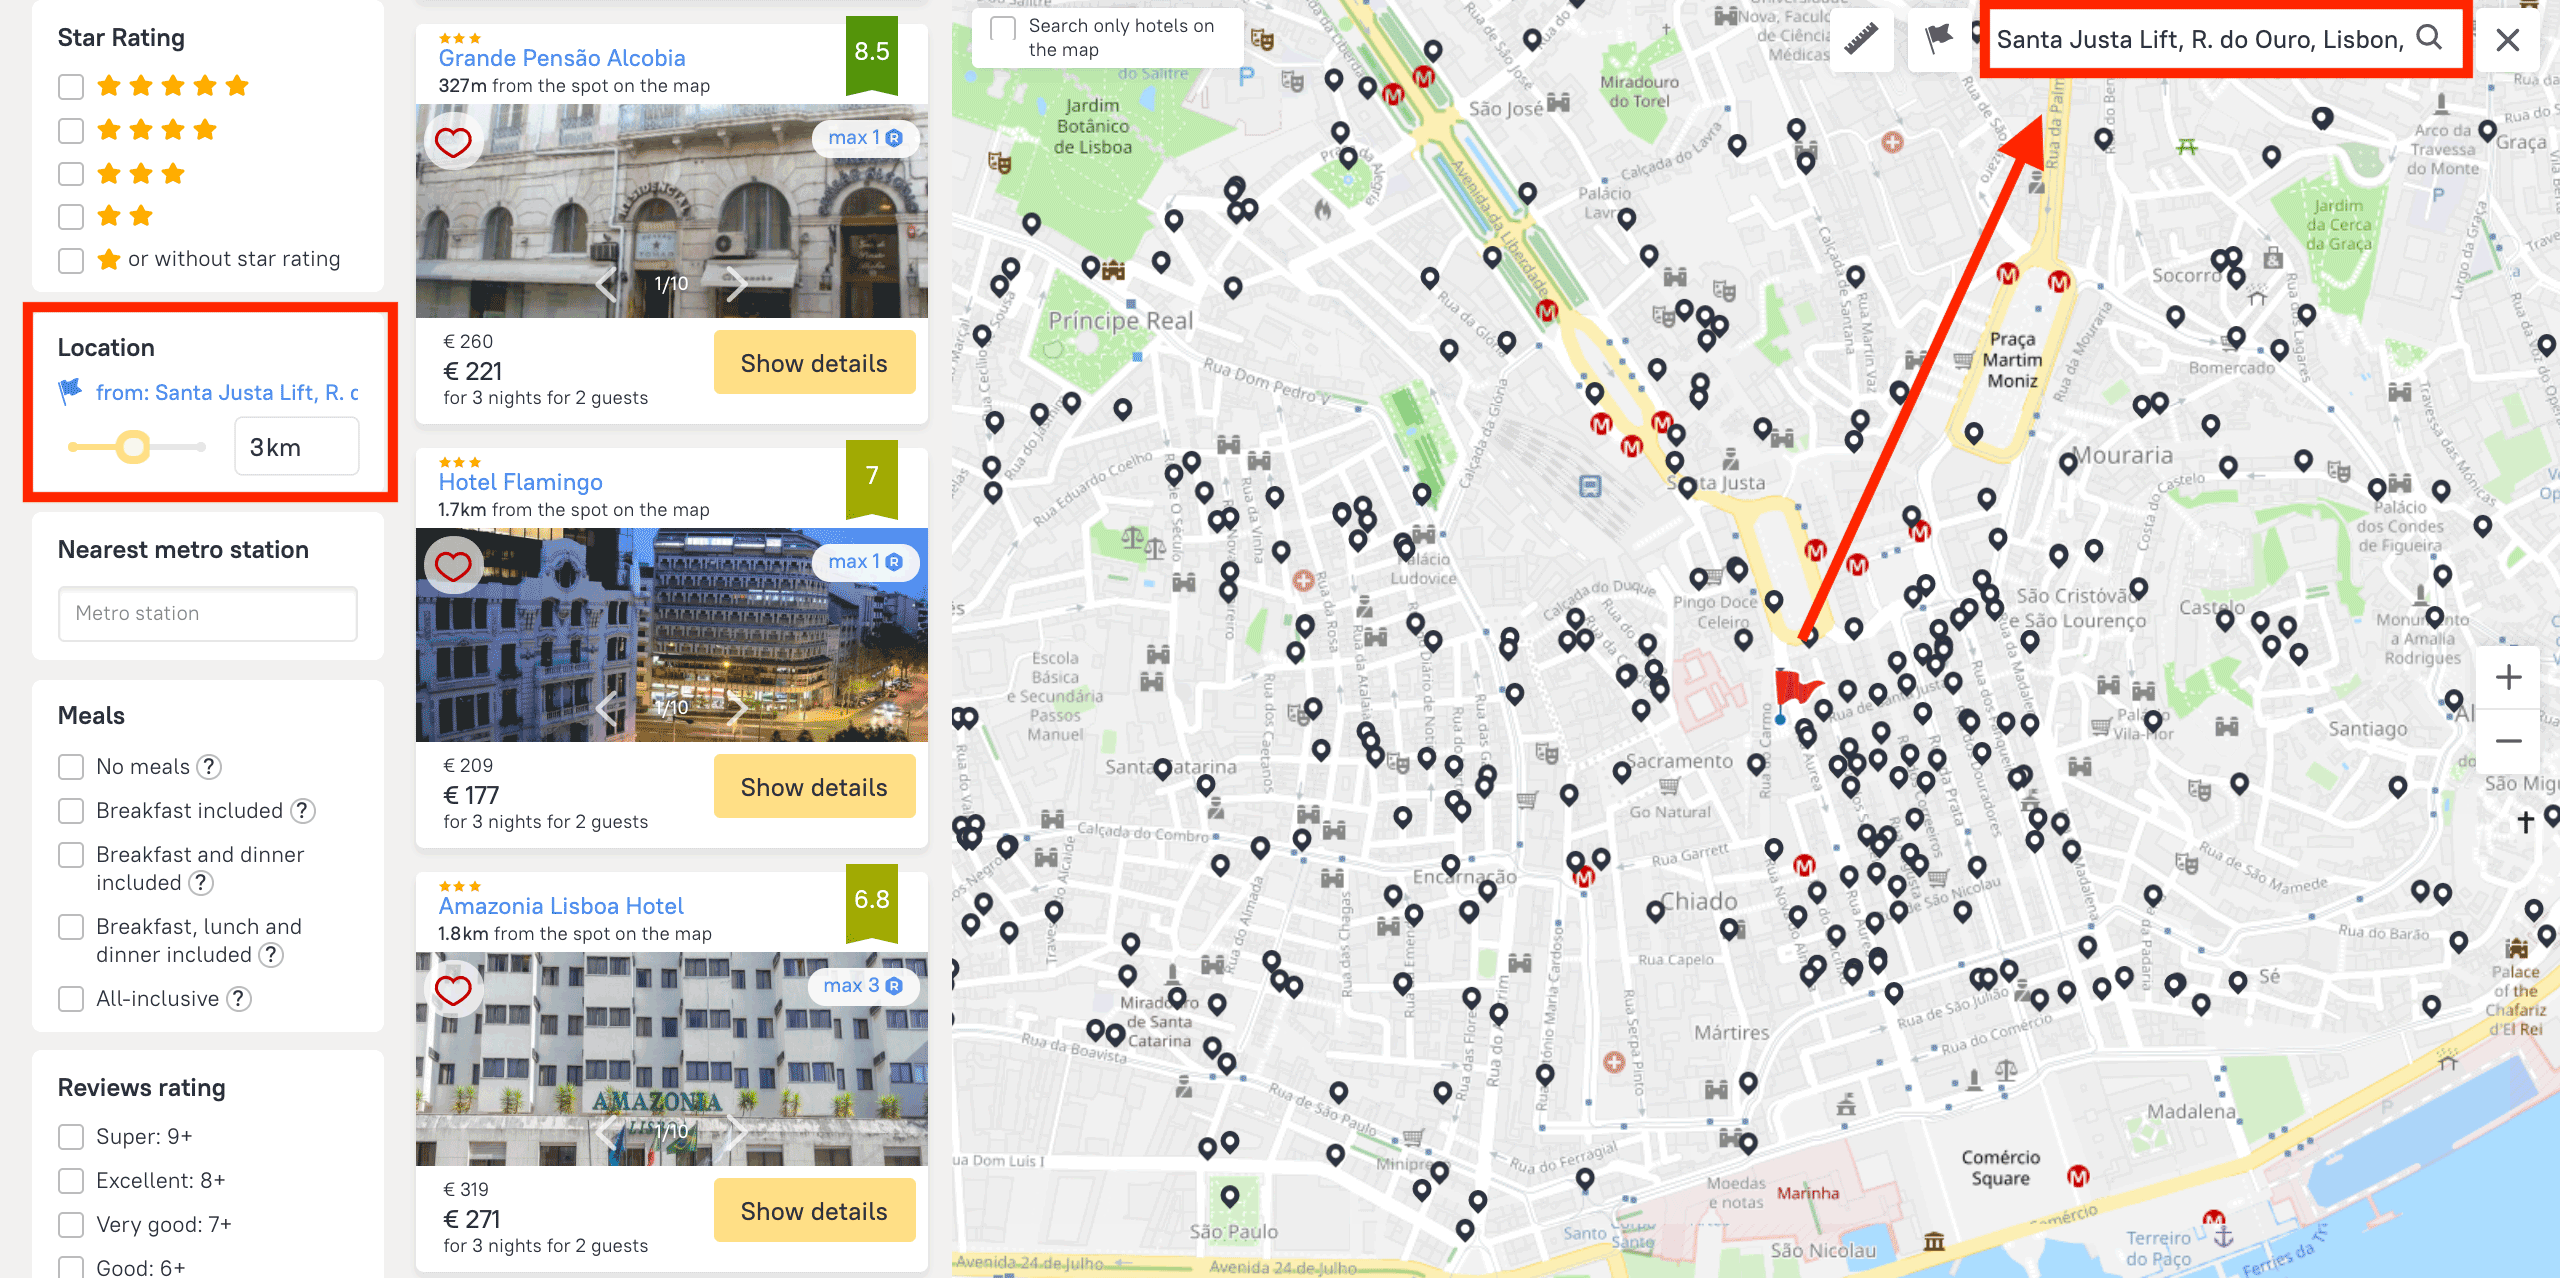Viewport: 2560px width, 1278px height.
Task: Add Hotel Flamingo to favorites heart
Action: 453,566
